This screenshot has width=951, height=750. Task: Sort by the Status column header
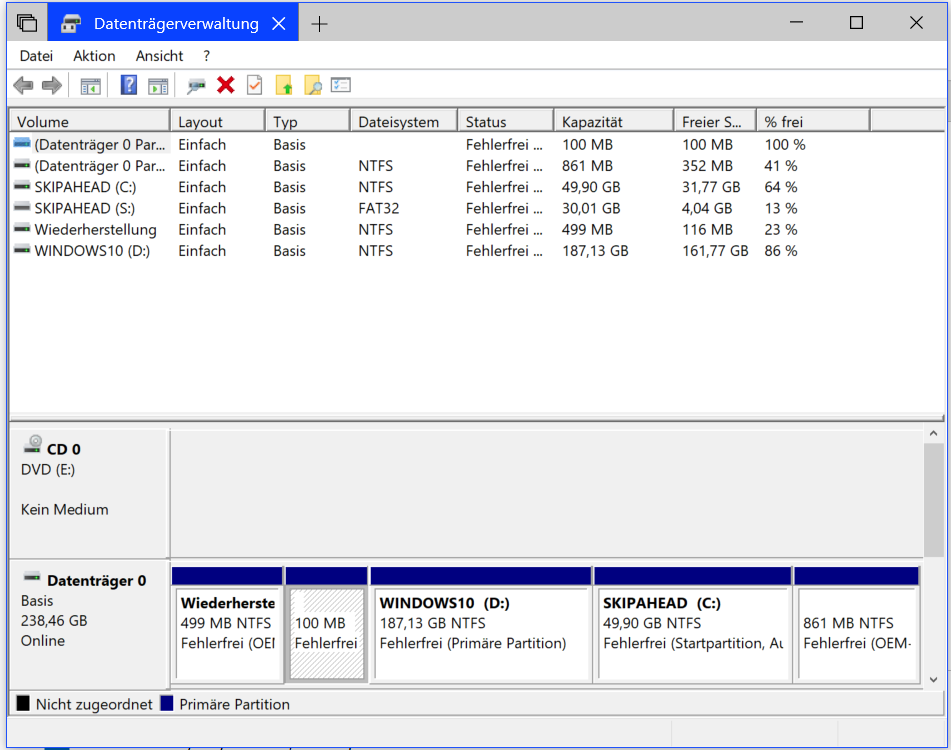tap(506, 122)
